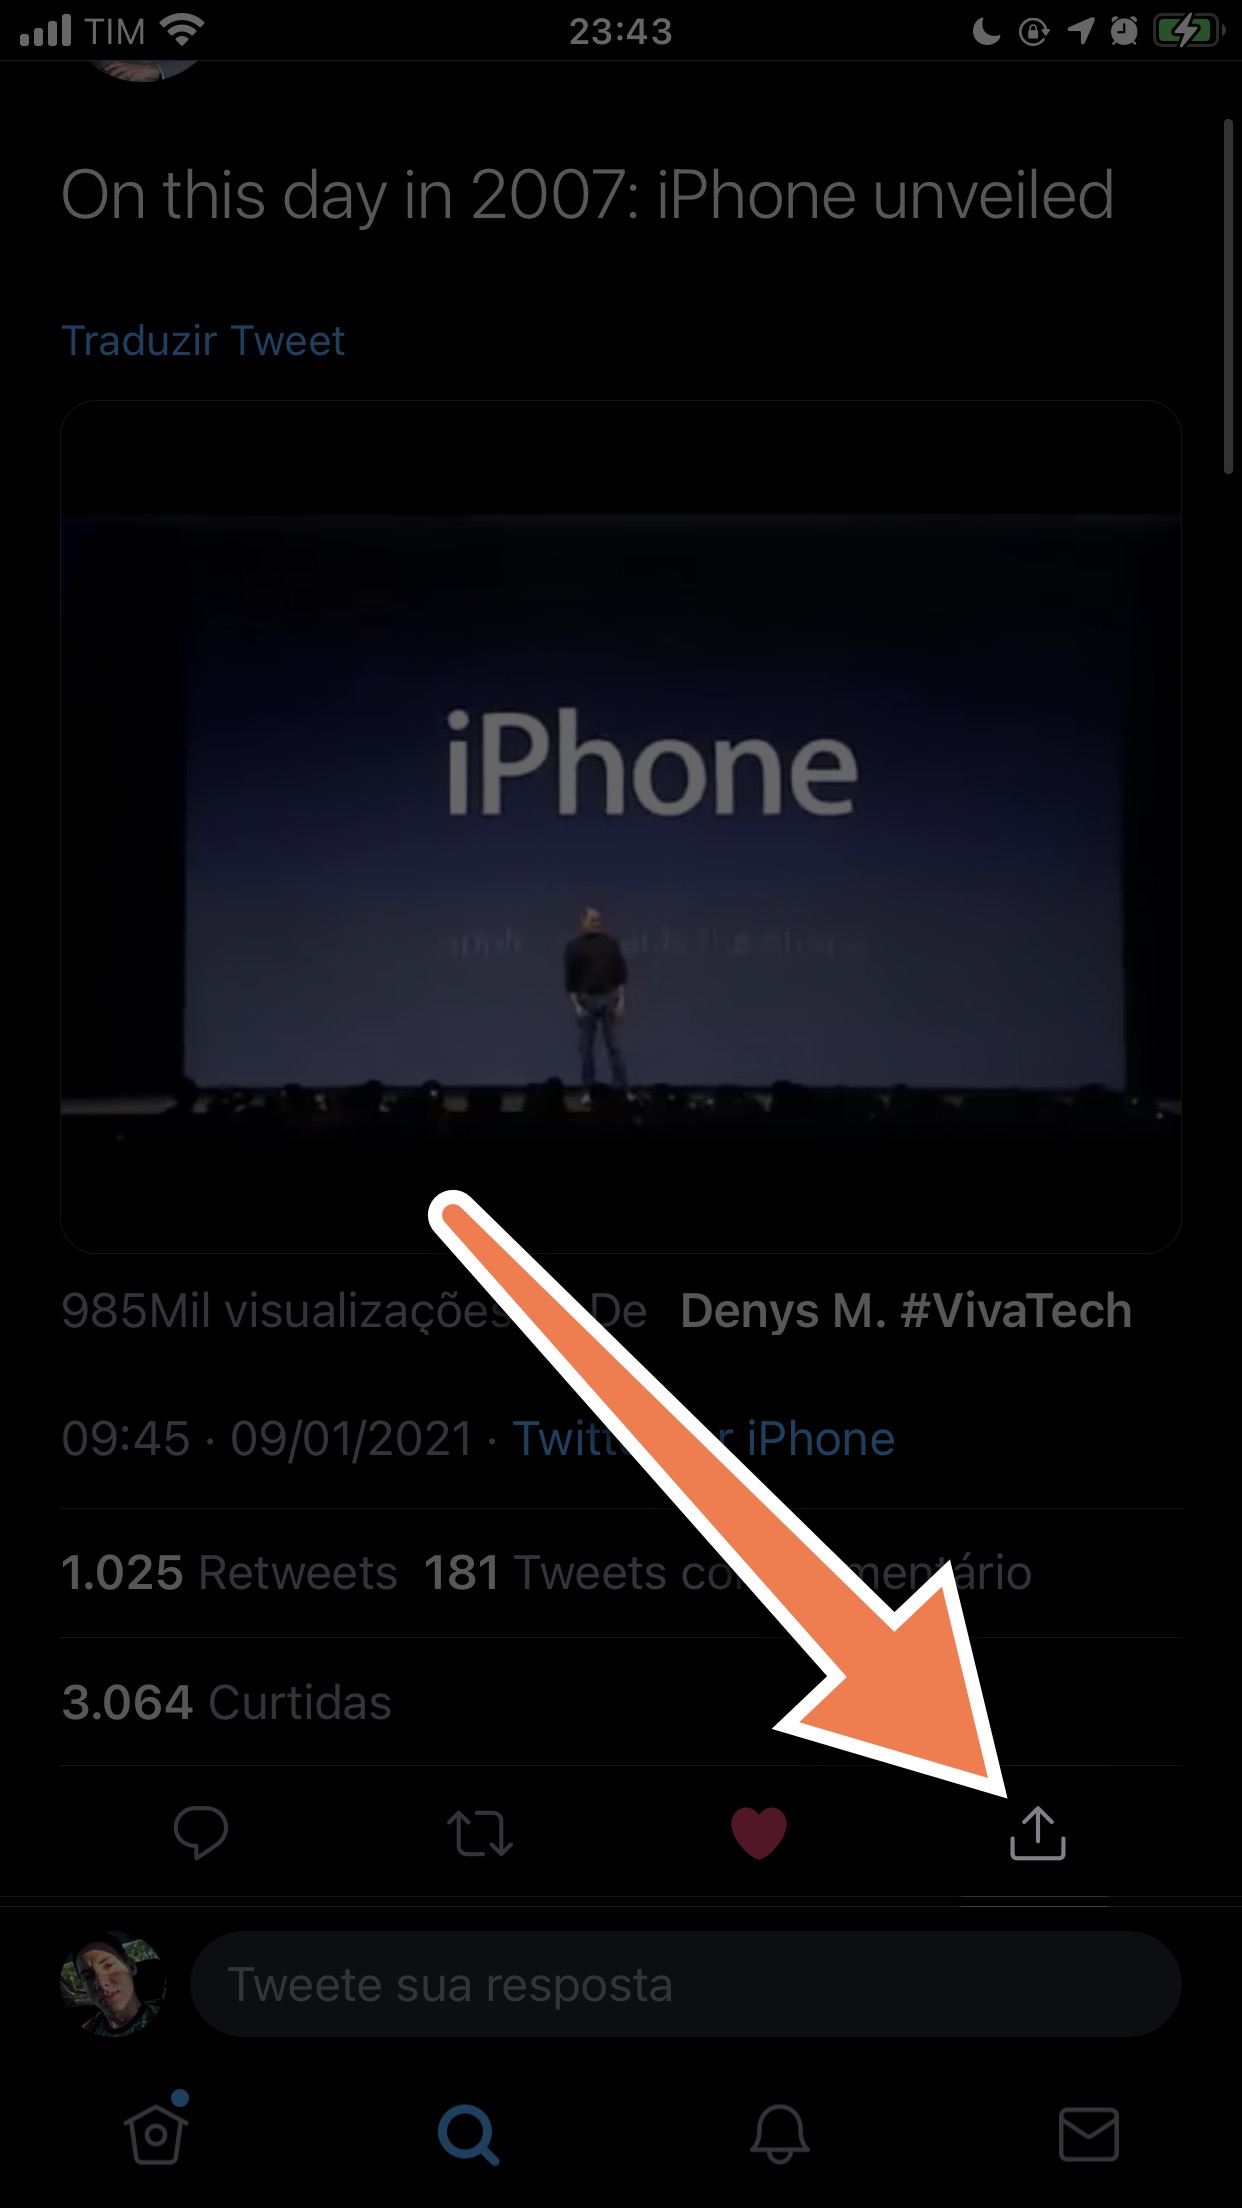The width and height of the screenshot is (1242, 2208).
Task: Tap the share tweet icon
Action: [1038, 1833]
